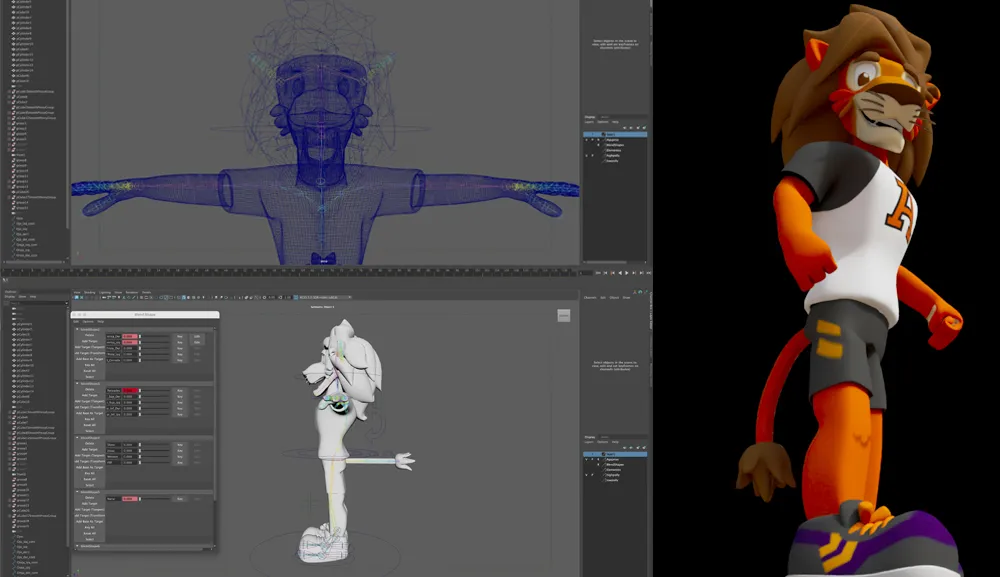Open the Options menu of the Shape Editor

tap(89, 322)
